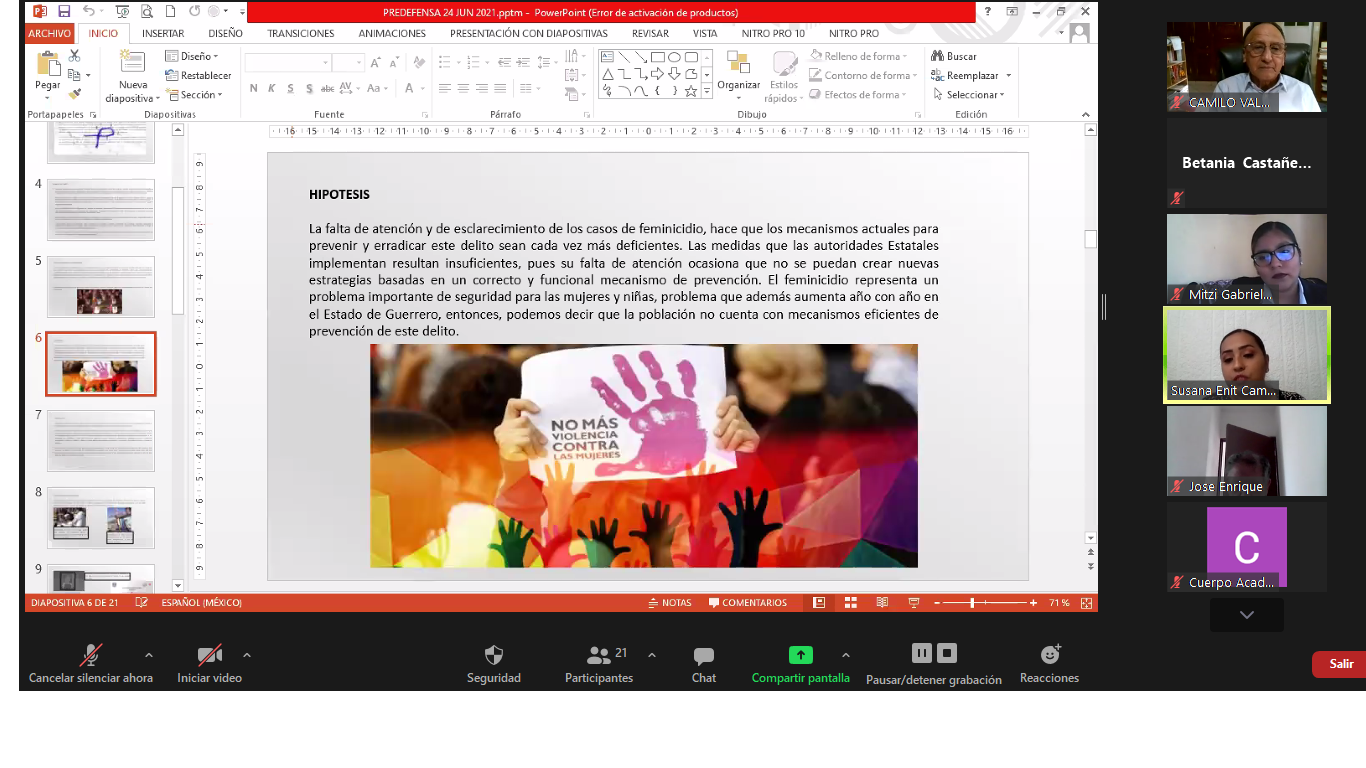Select the text box drawing tool

tap(608, 56)
